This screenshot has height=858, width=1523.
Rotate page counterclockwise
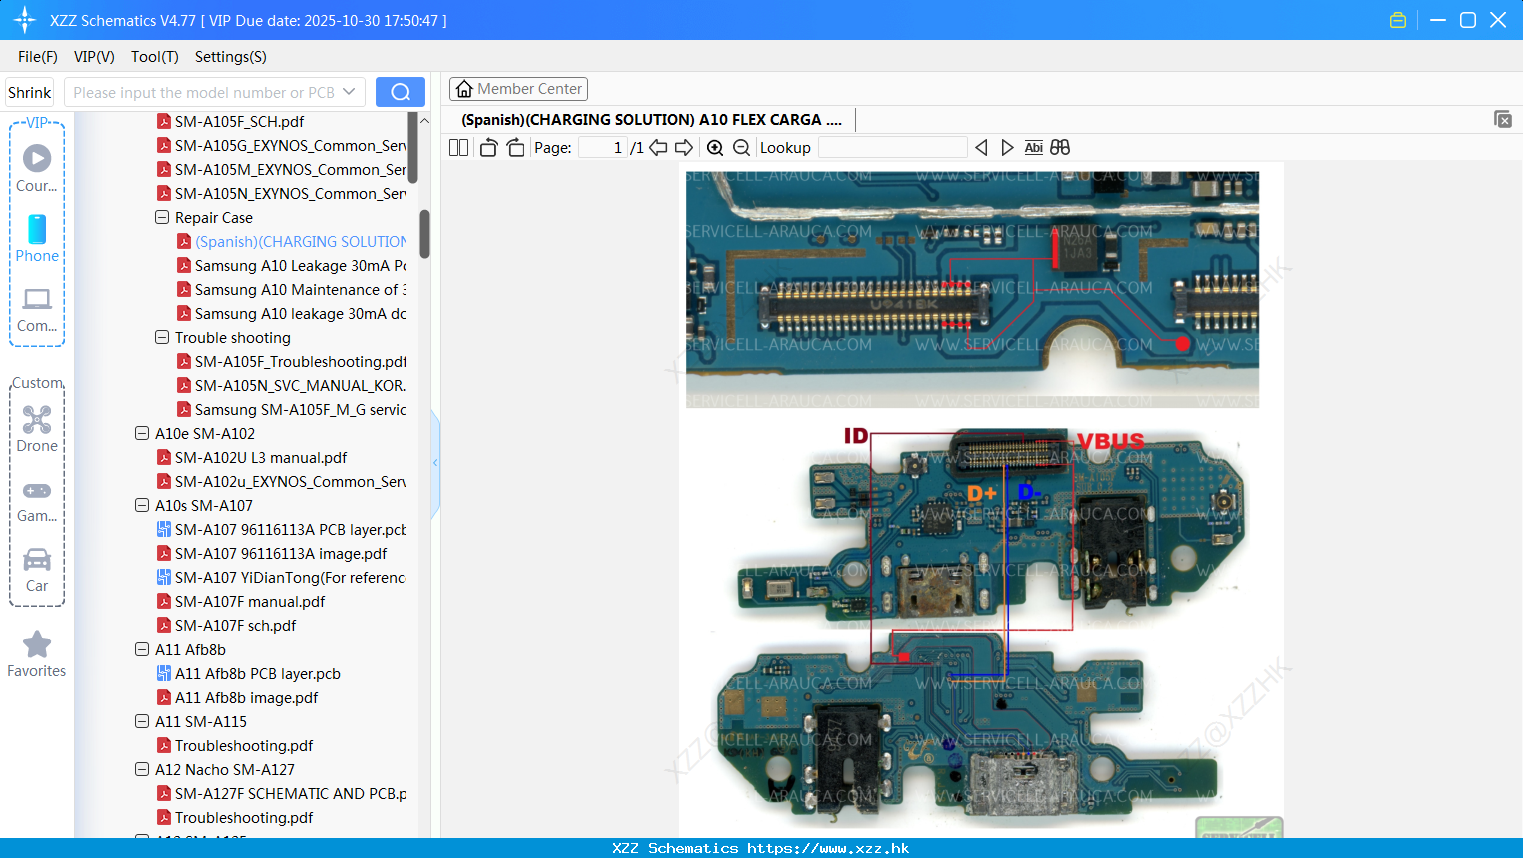(x=488, y=147)
